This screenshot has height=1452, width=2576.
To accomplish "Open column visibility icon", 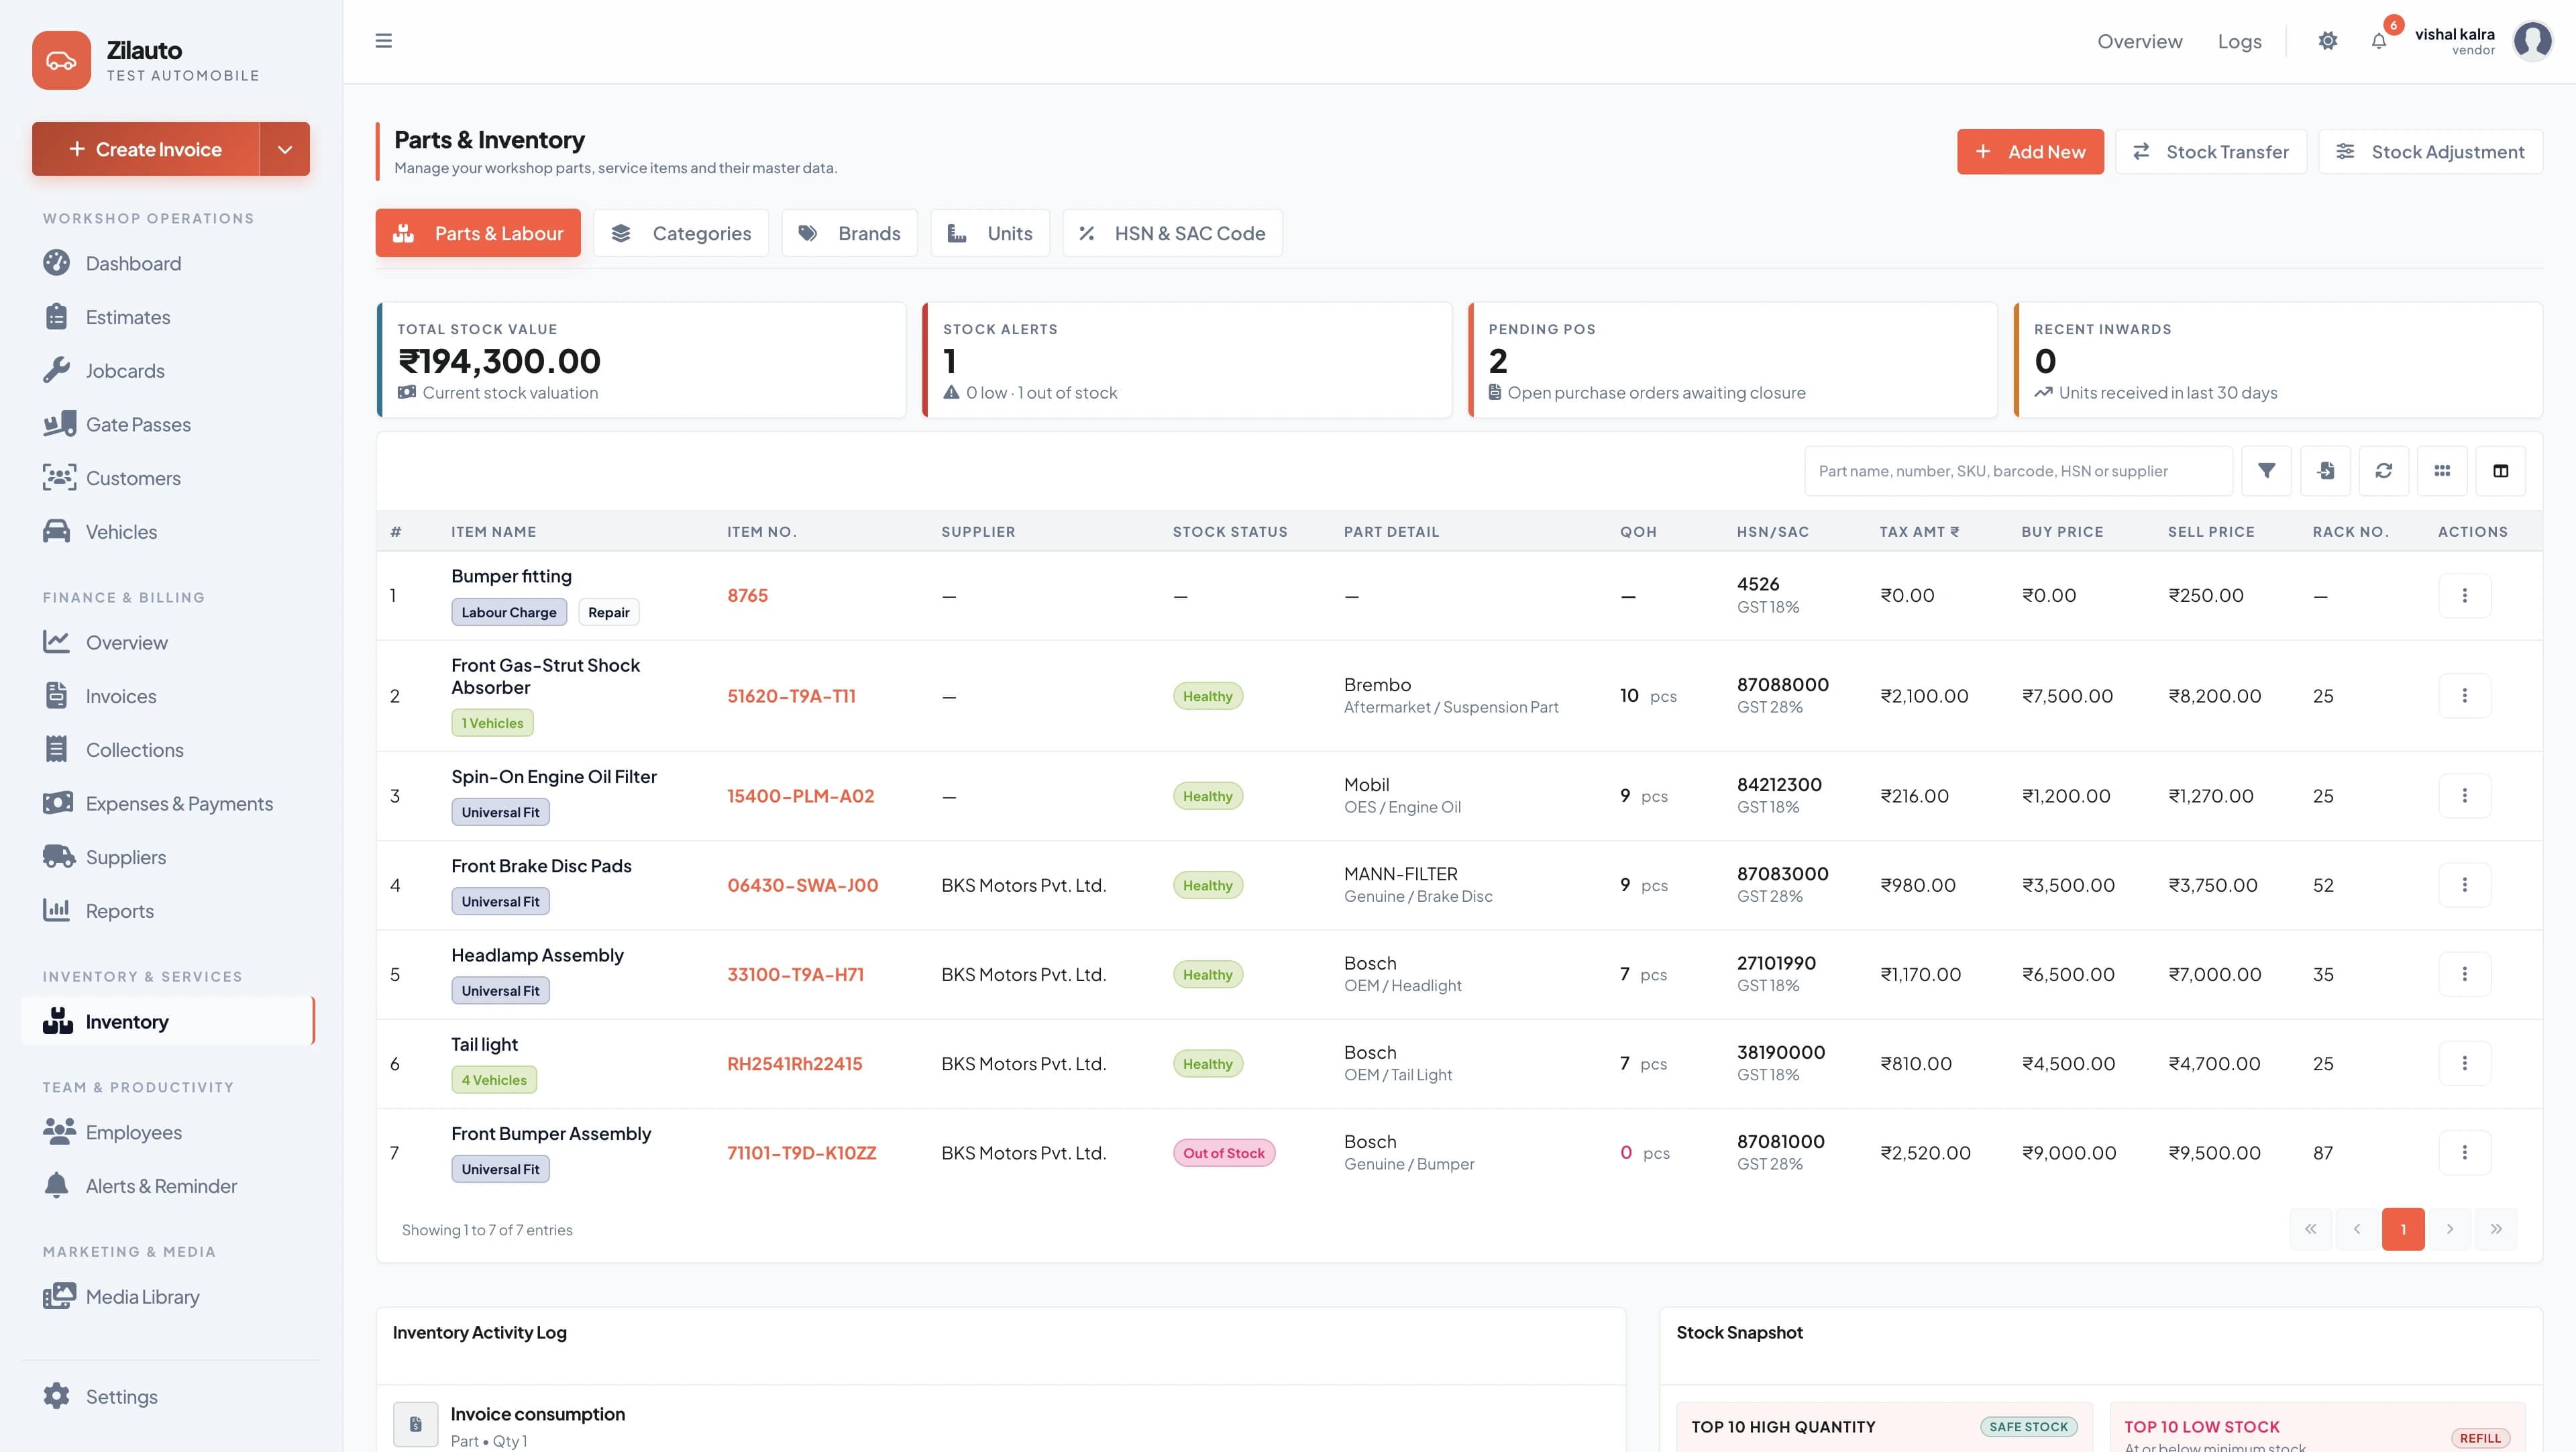I will 2501,471.
